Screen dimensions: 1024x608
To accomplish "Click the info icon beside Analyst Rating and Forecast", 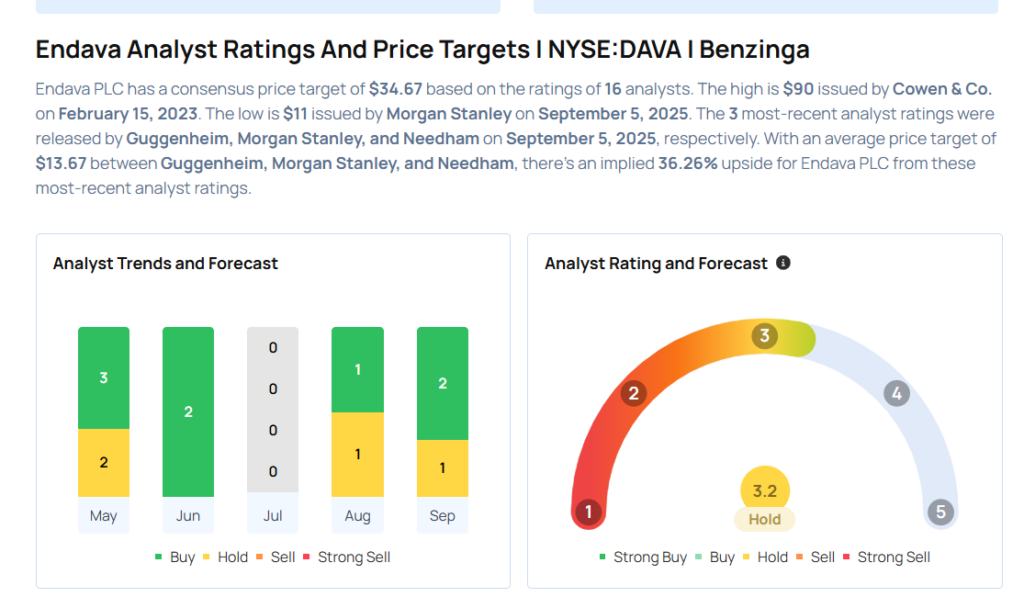I will 783,263.
